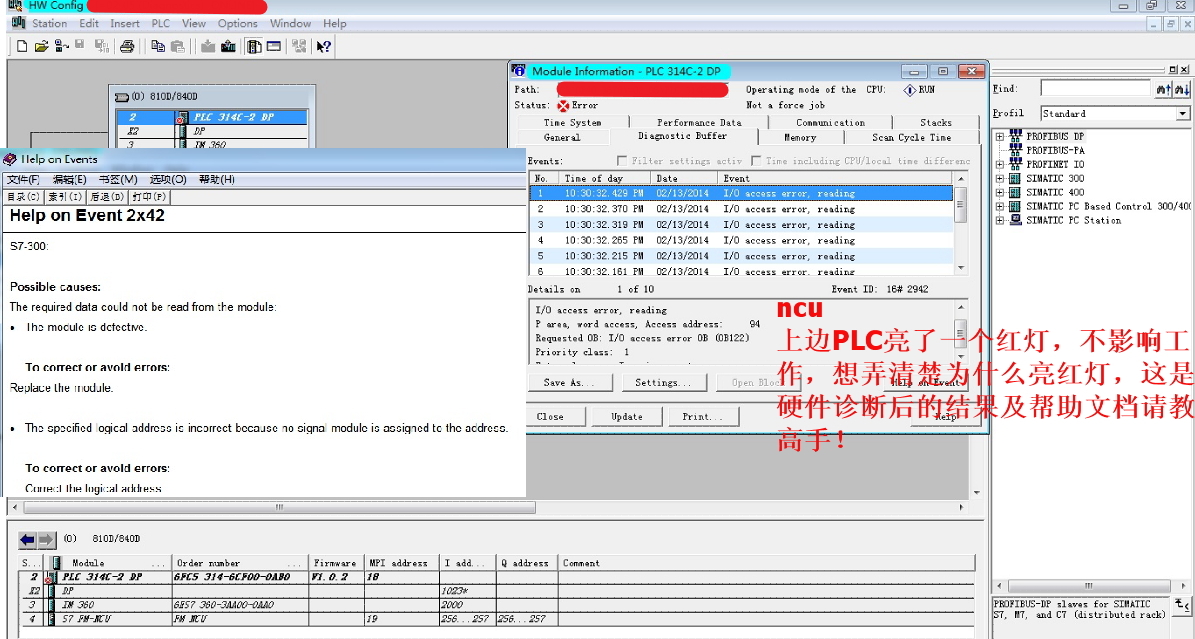Screen dimensions: 1195x639
Task: Toggle Time including CPU/local time difference checkbox
Action: click(756, 161)
